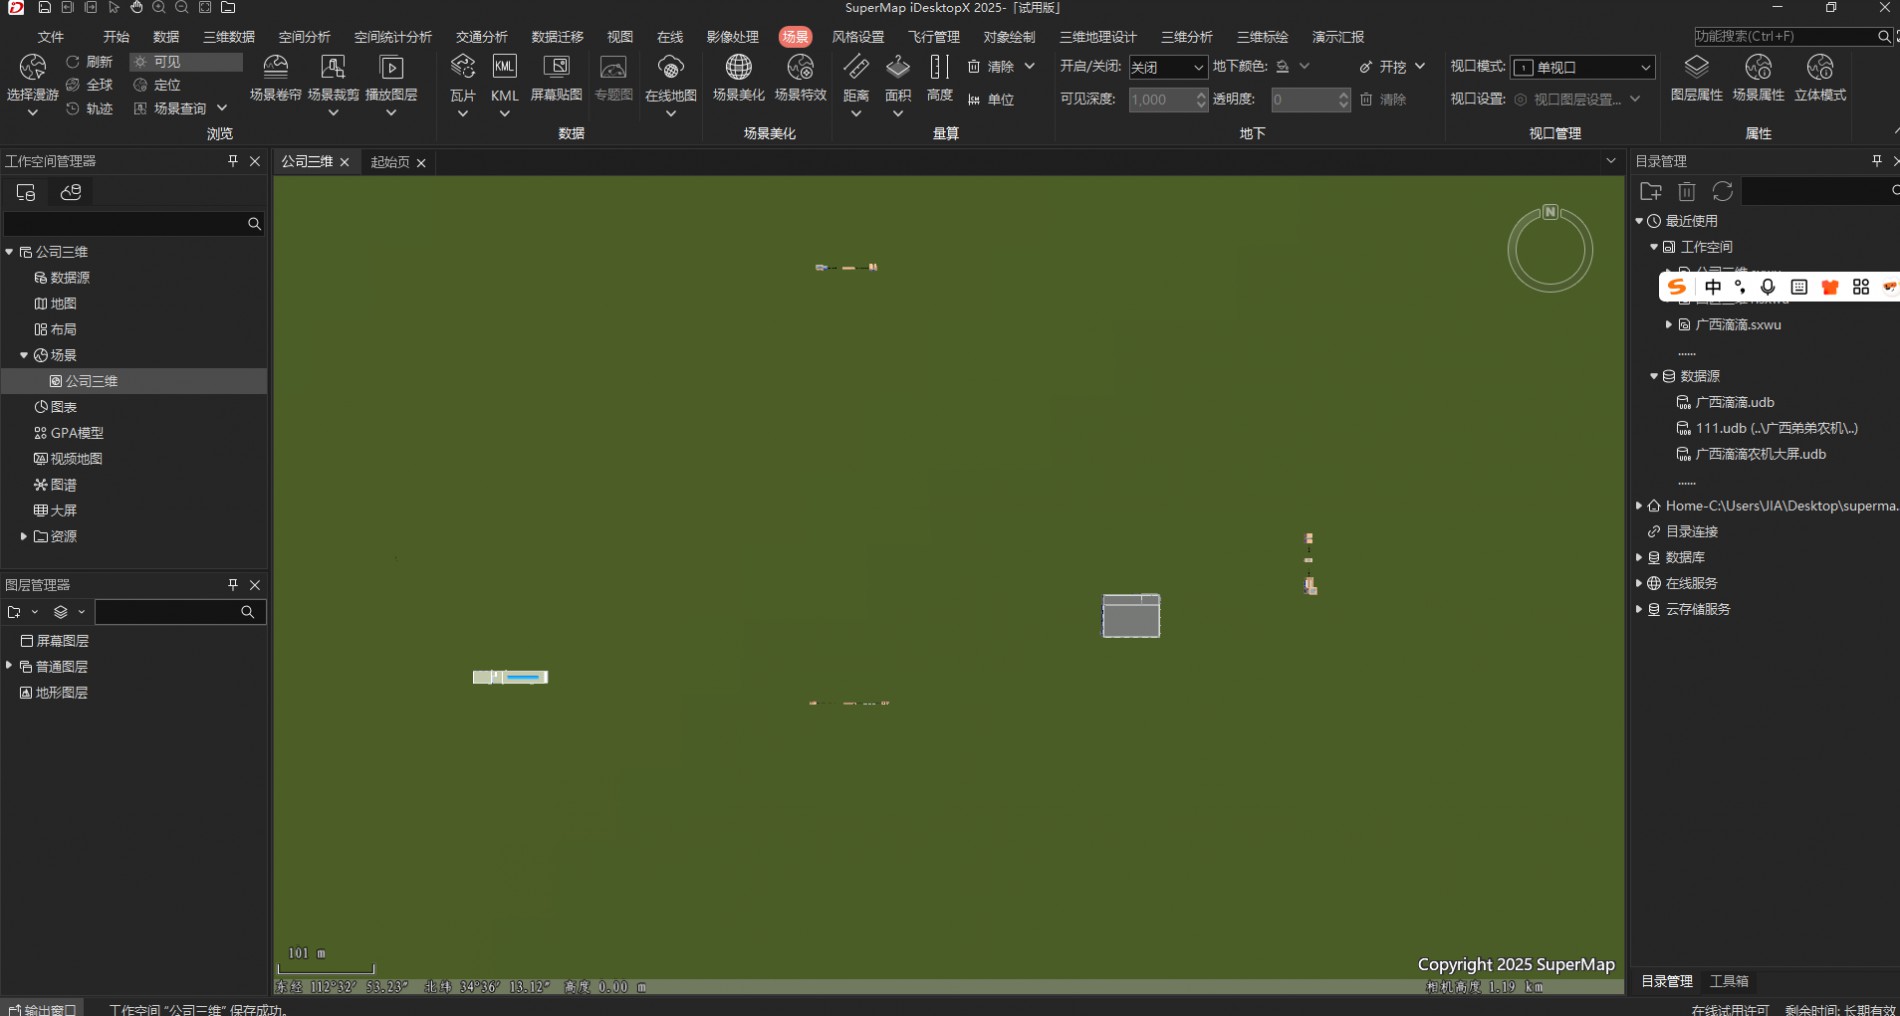
Task: Enable the 立体模式 stereo mode
Action: (x=1820, y=78)
